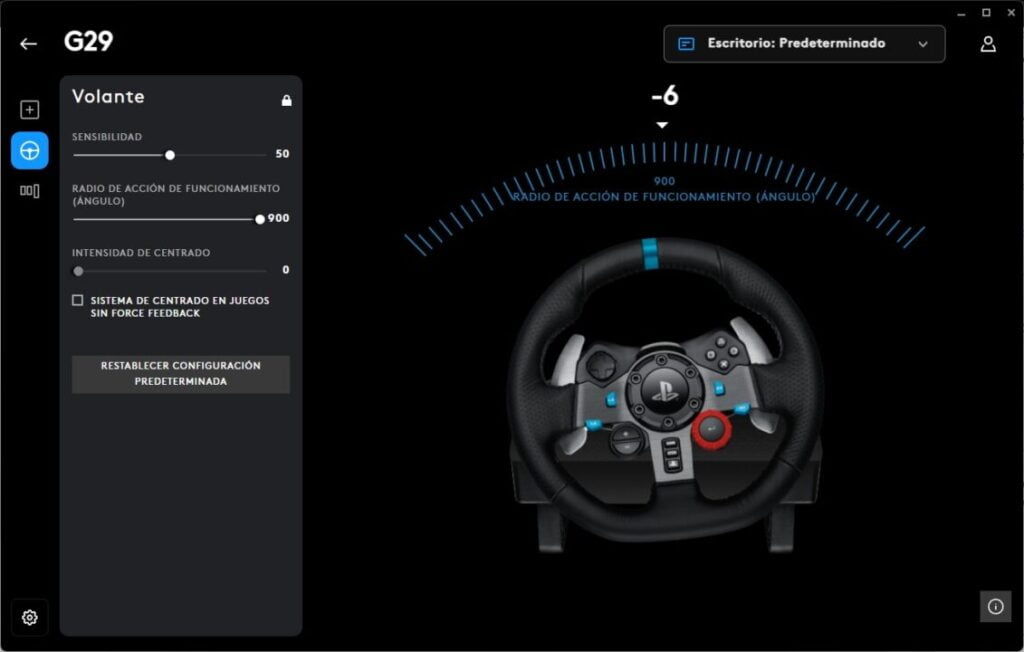
Task: Open settings gear in sidebar
Action: coord(29,617)
